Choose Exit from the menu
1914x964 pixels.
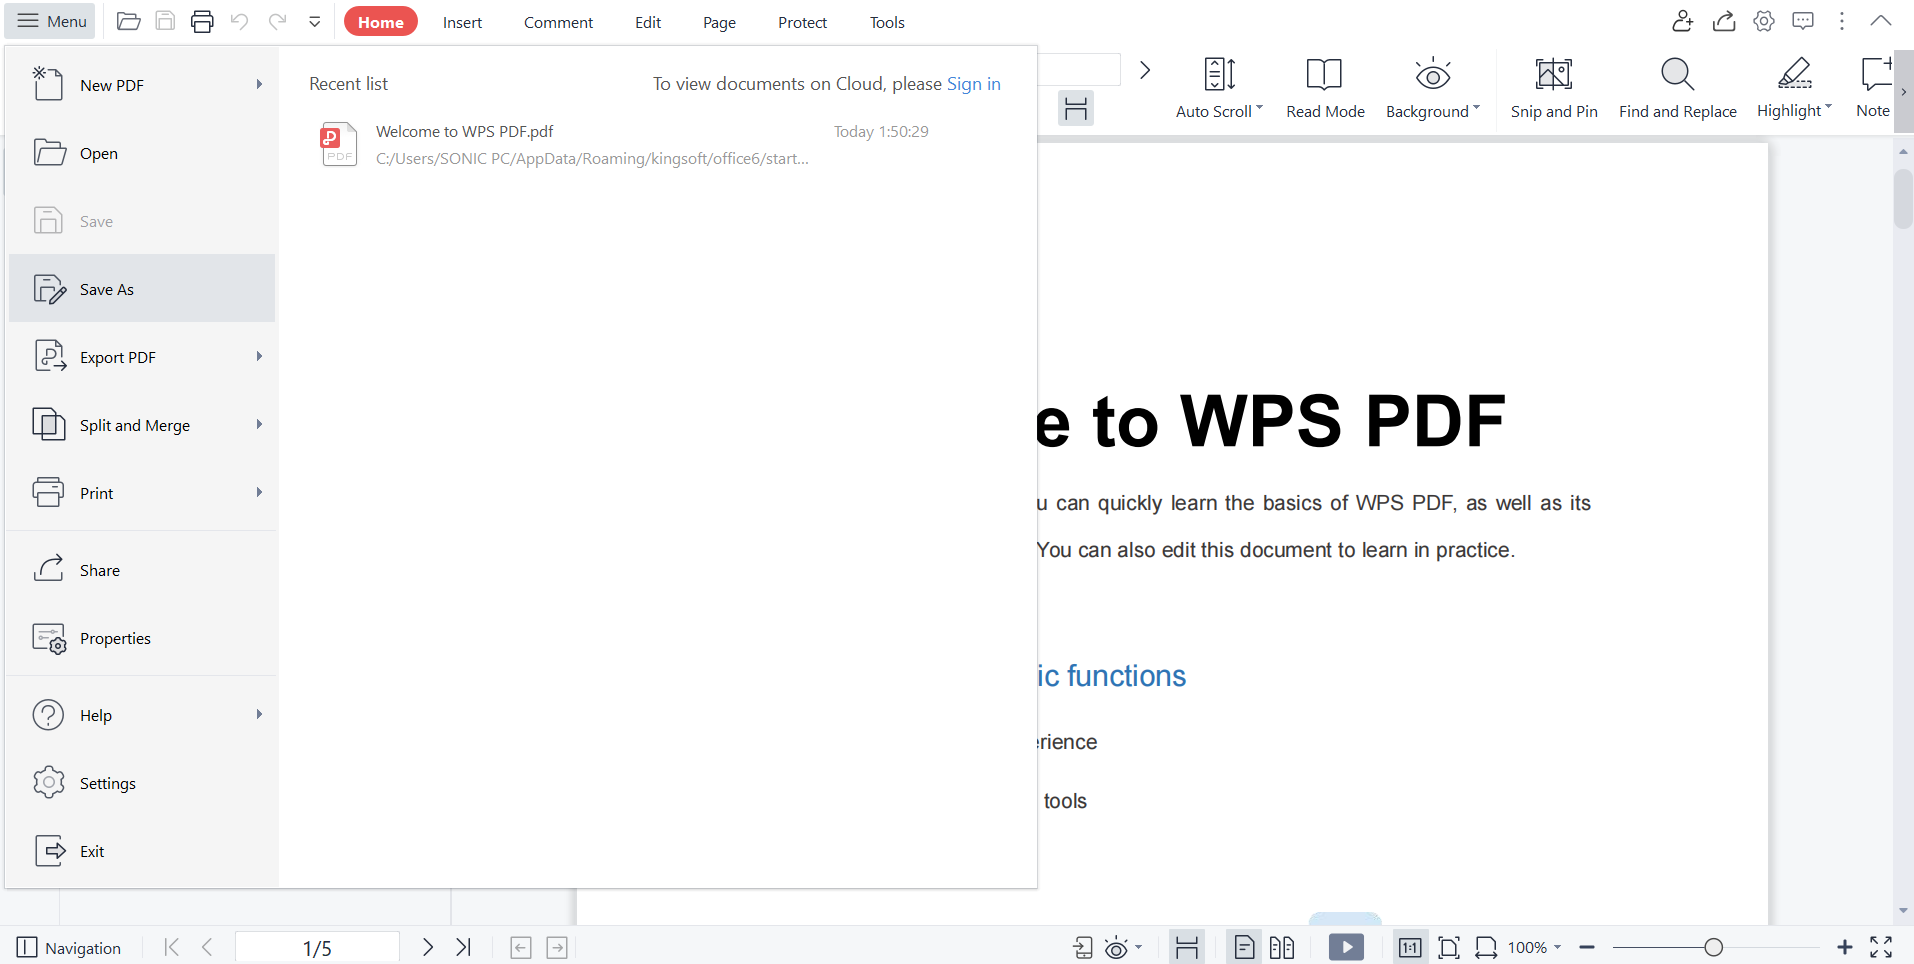(142, 851)
